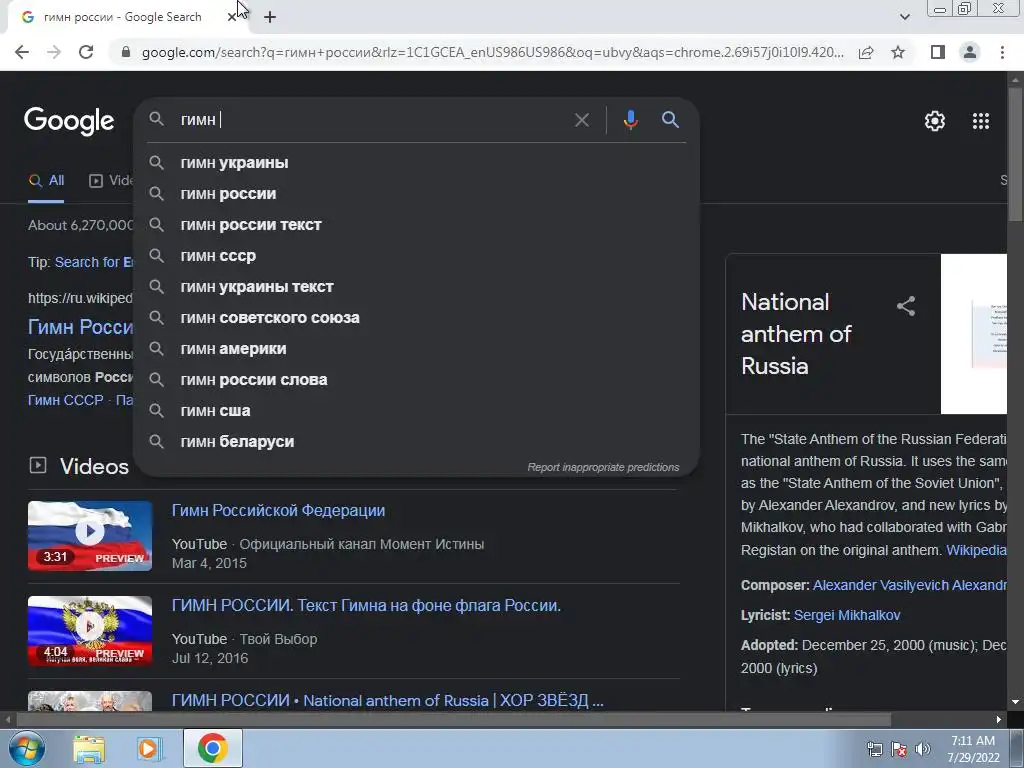Screen dimensions: 1024x768
Task: Switch to the Videos results tab
Action: tap(111, 181)
